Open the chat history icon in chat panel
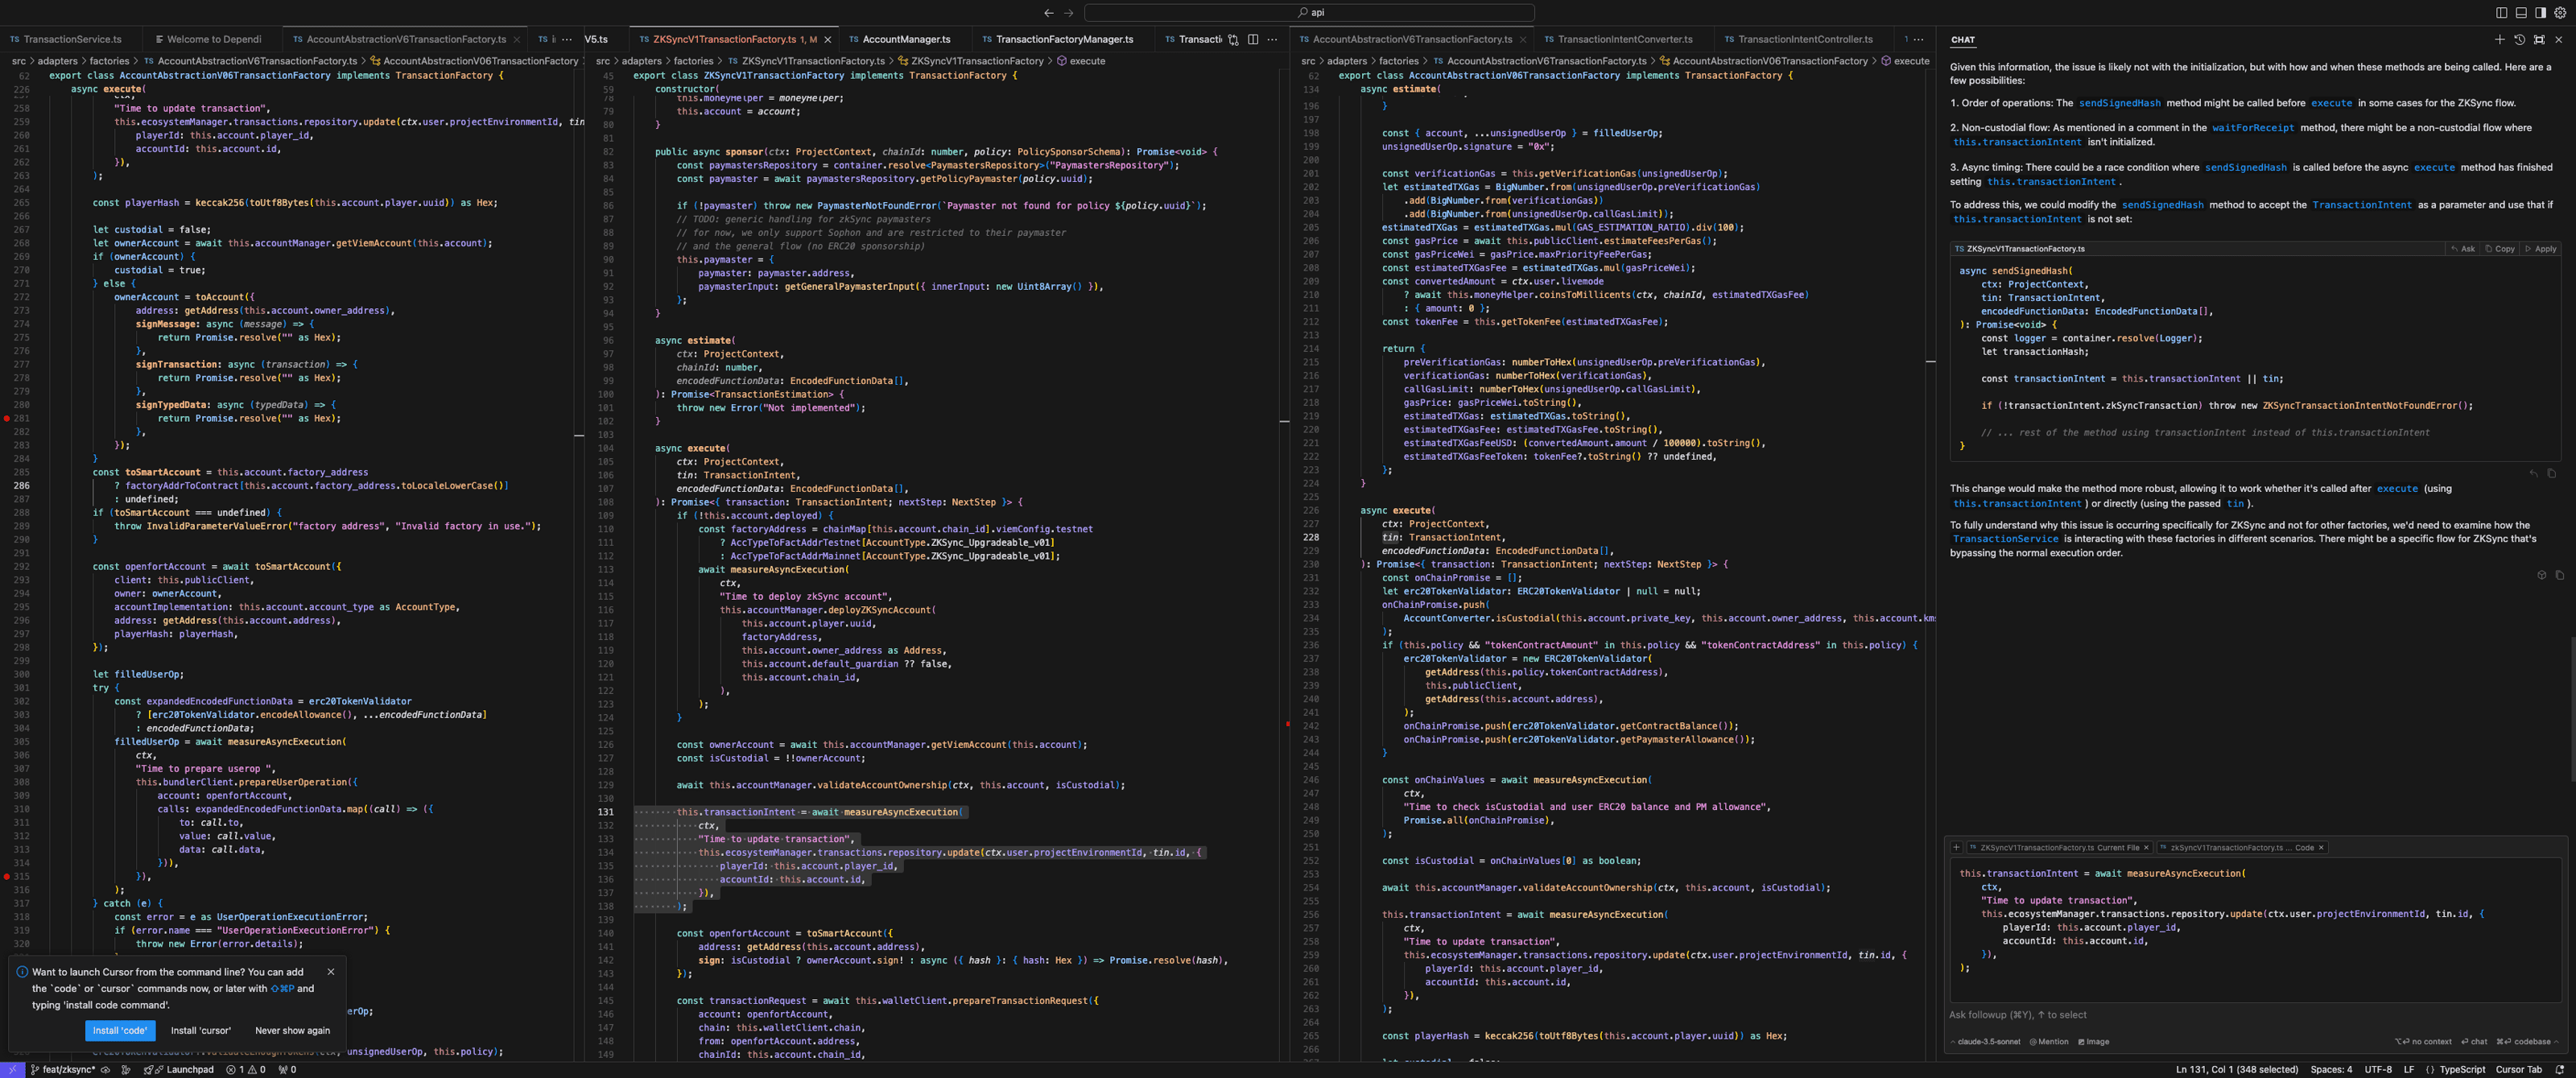 point(2520,39)
